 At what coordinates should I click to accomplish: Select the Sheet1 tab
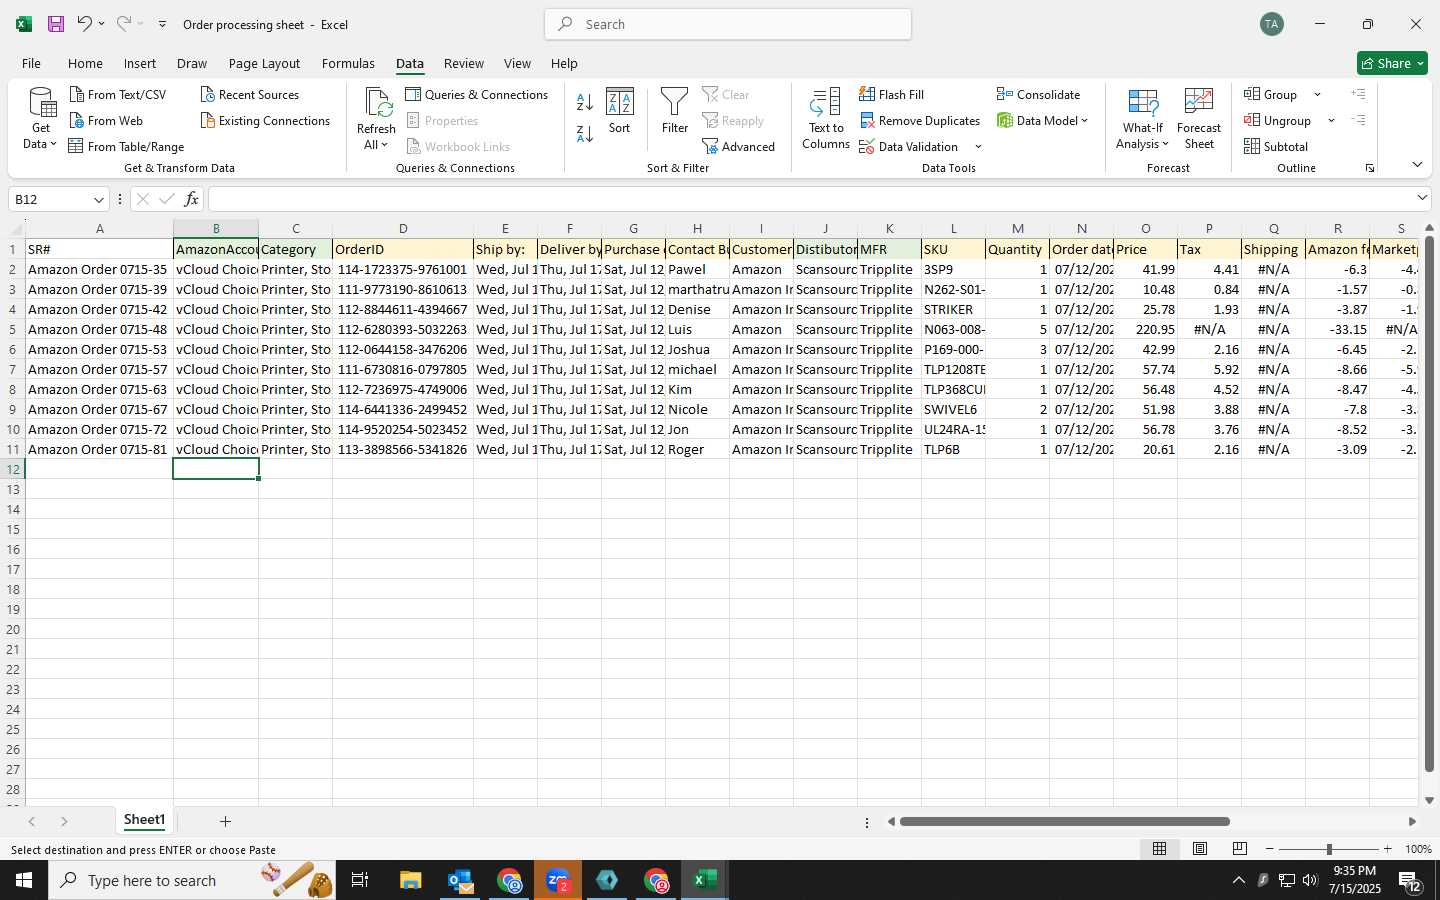(x=144, y=820)
